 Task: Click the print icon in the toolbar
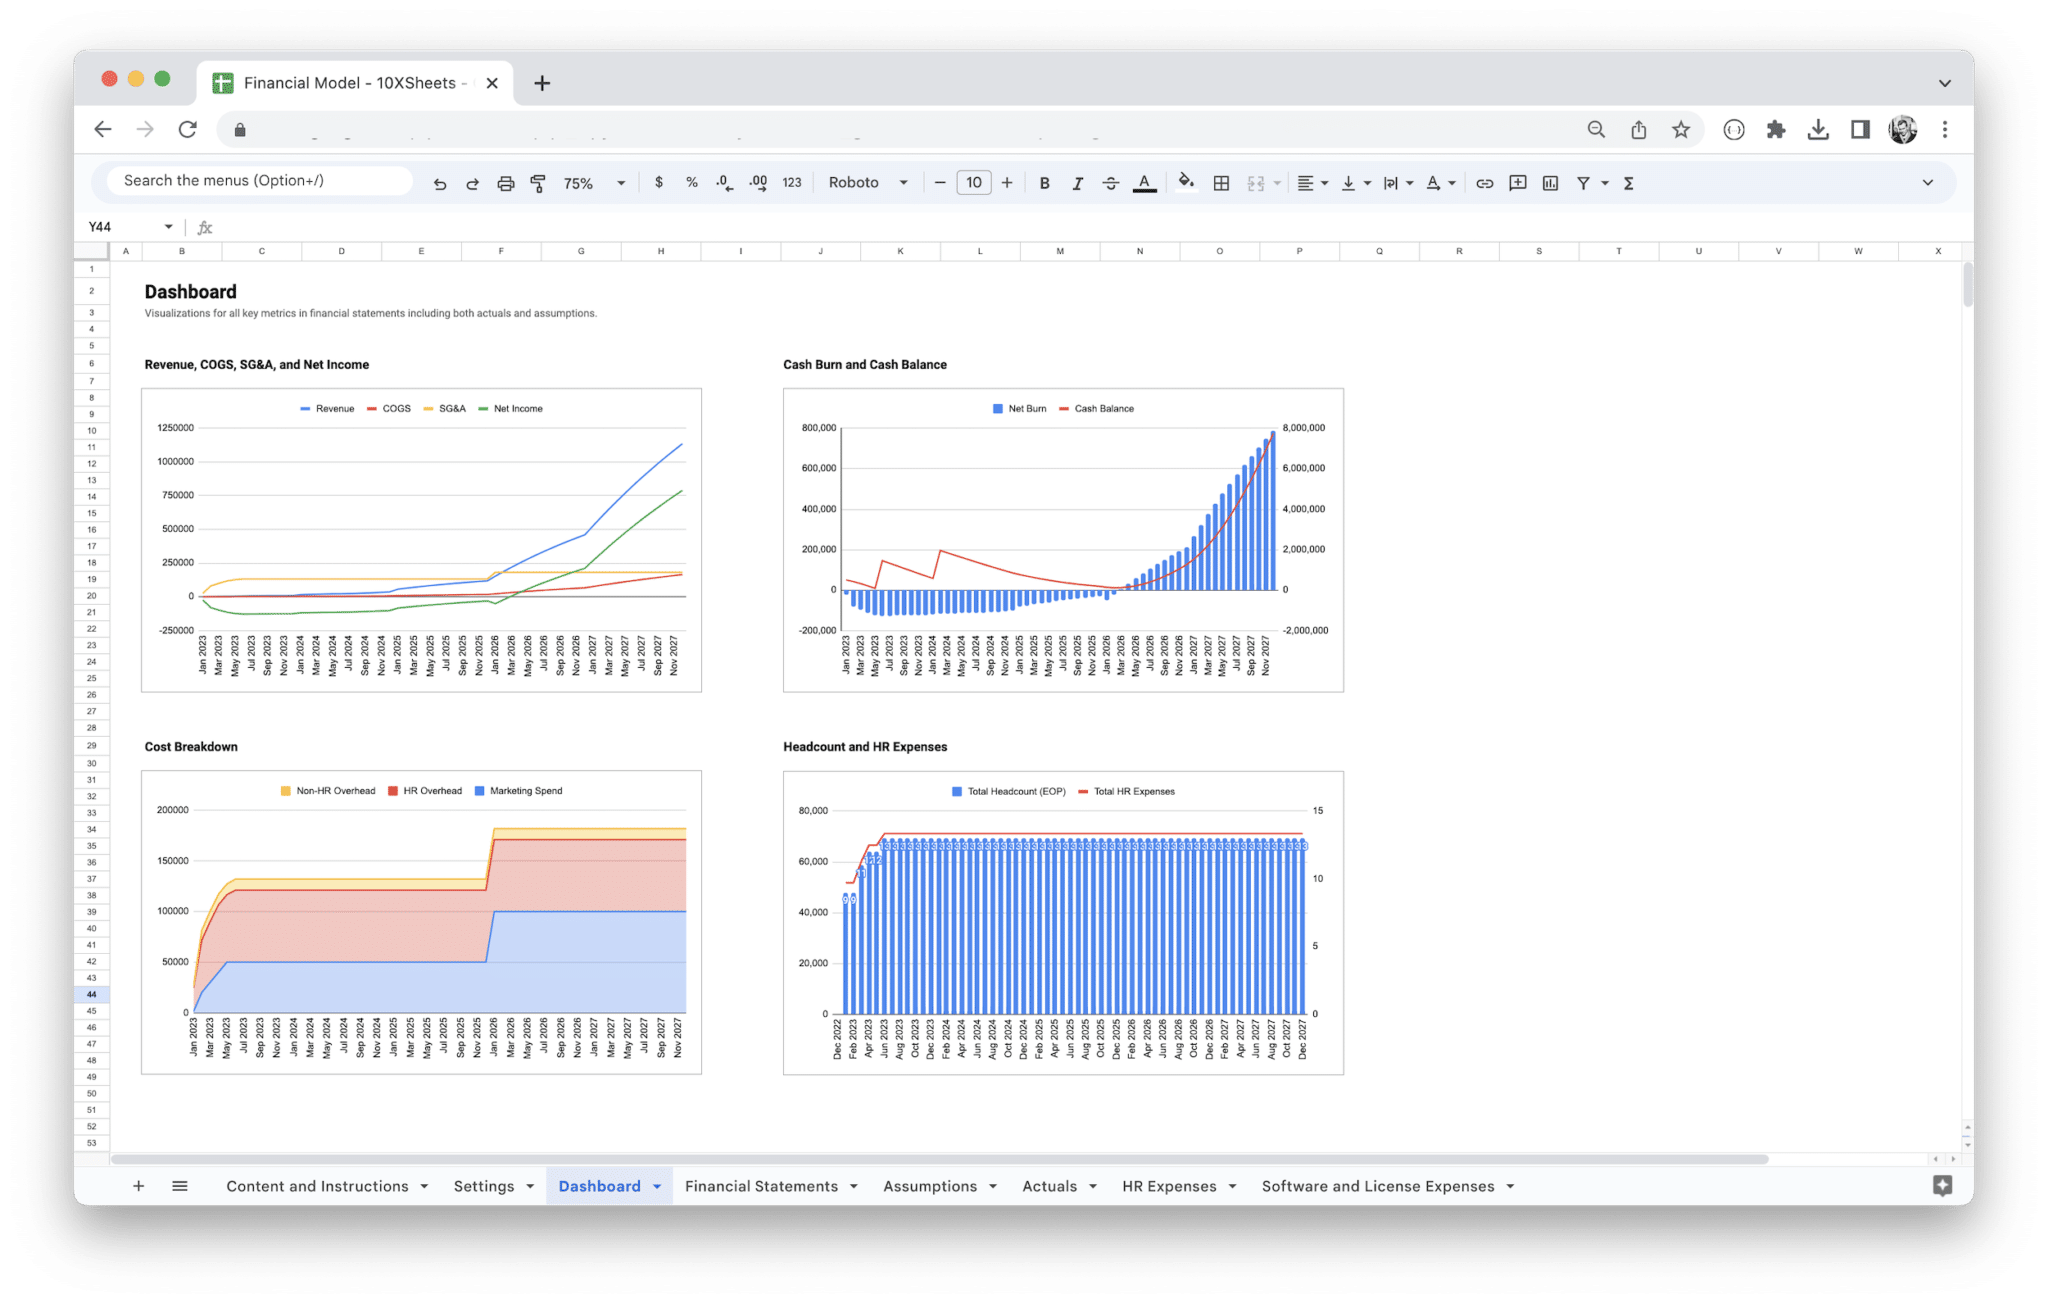point(505,183)
